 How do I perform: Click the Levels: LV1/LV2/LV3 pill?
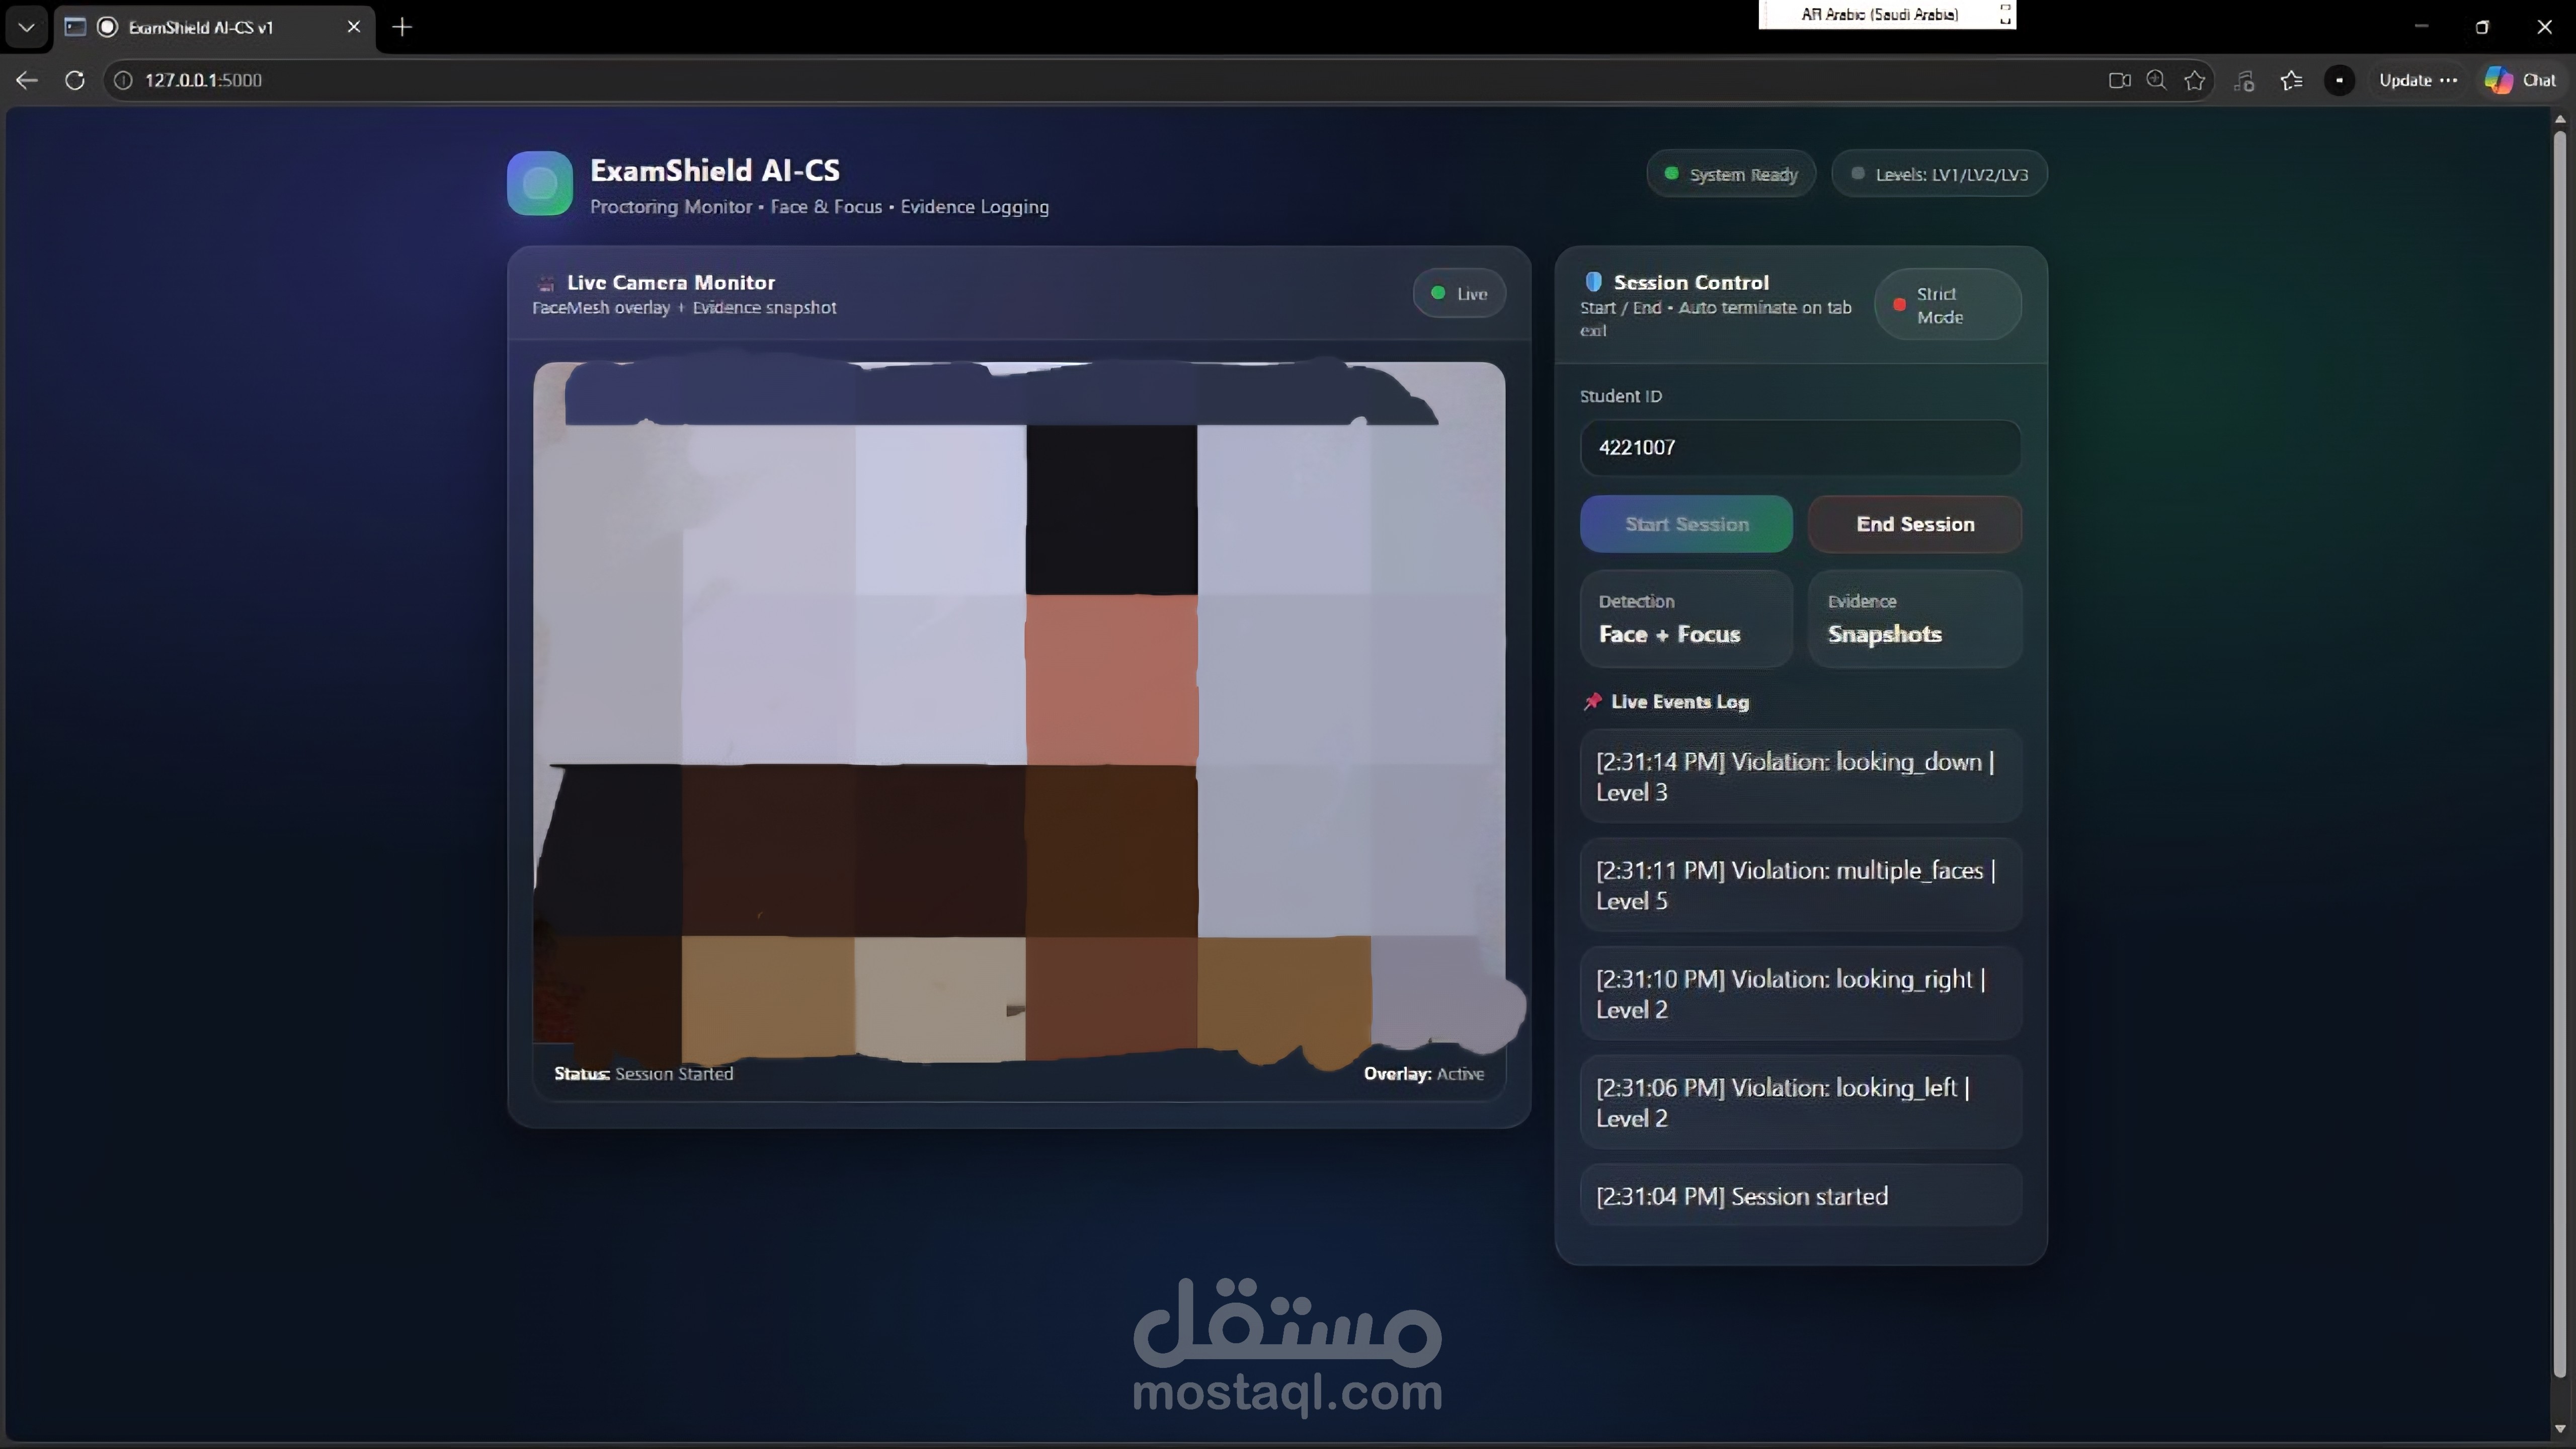1940,174
